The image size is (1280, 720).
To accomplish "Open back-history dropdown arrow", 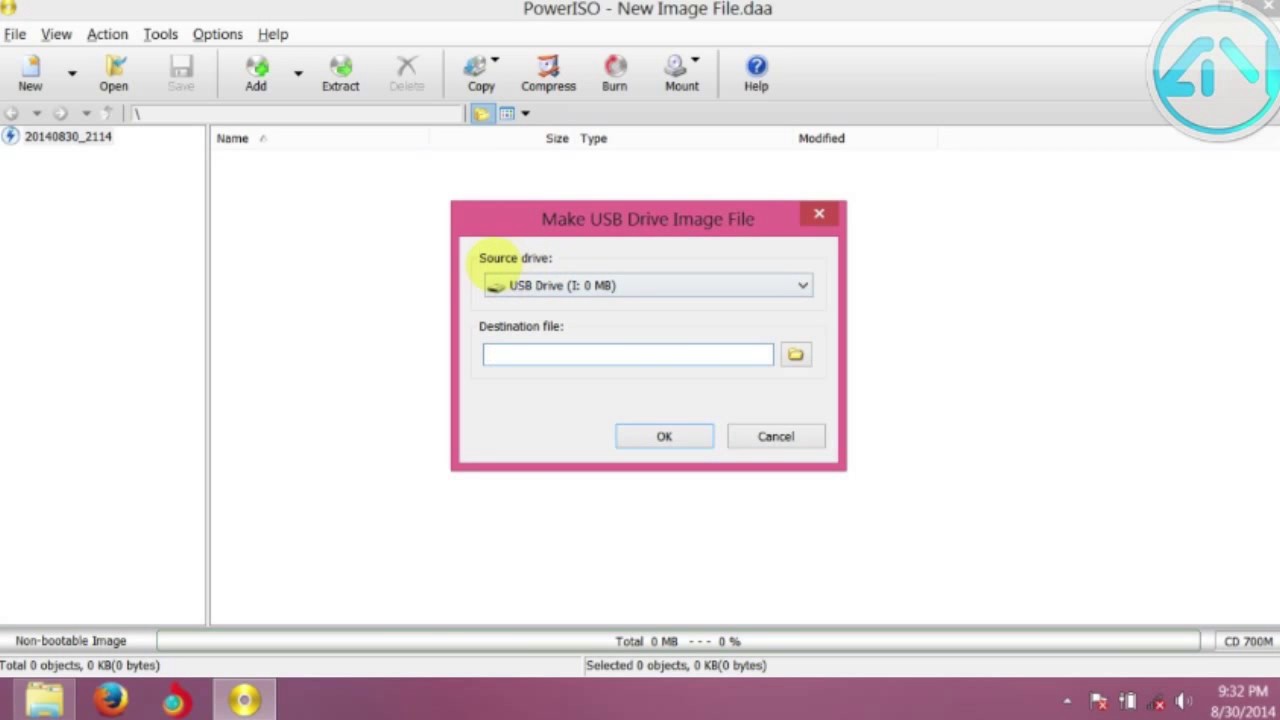I will [x=36, y=113].
